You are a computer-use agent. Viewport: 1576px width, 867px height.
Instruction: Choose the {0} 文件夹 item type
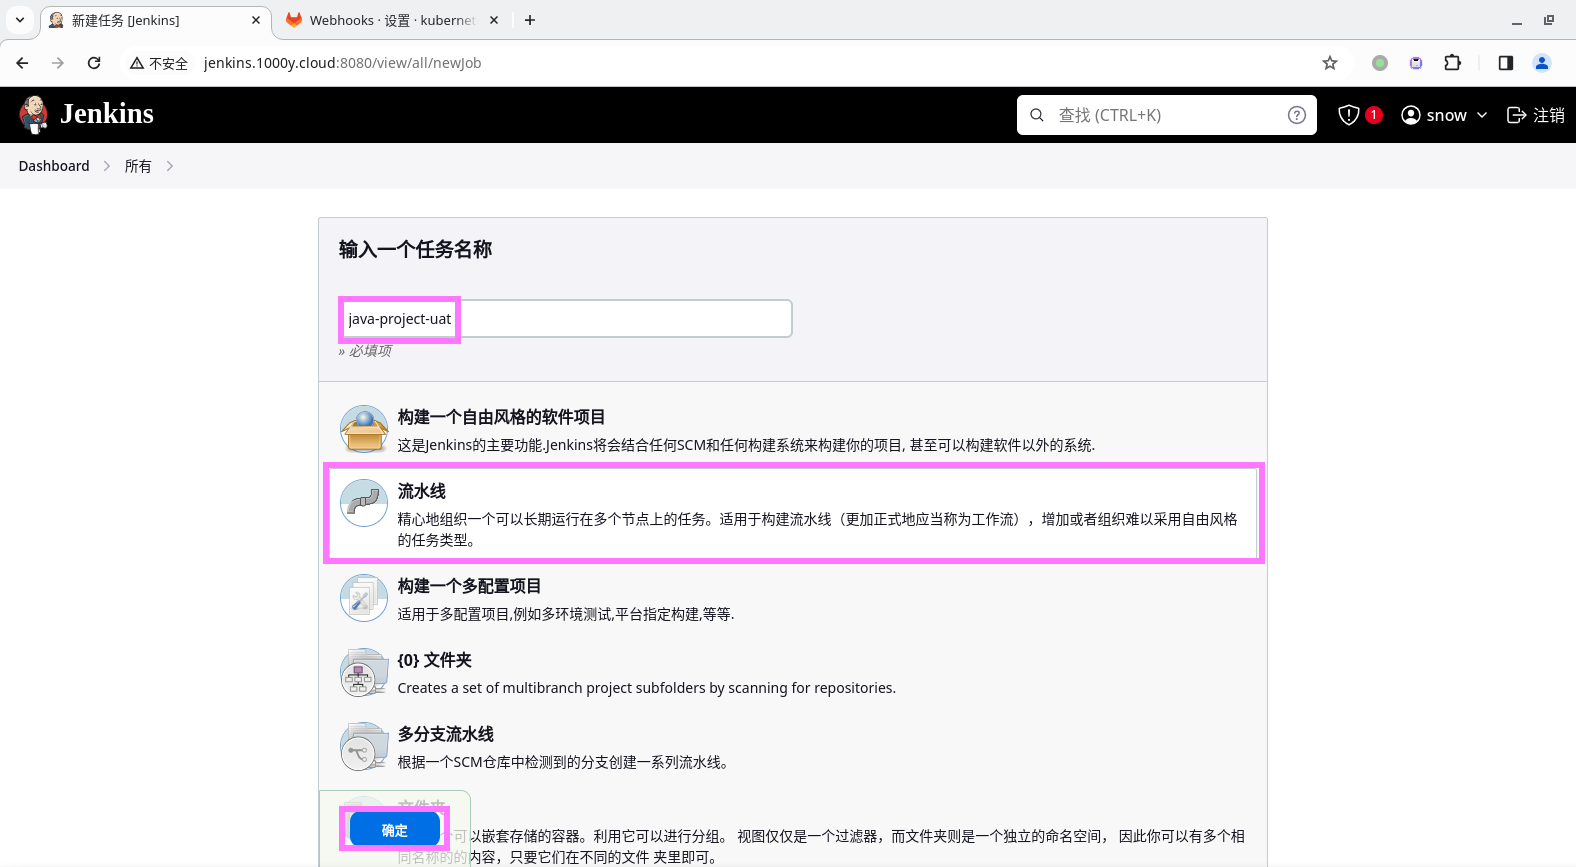coord(794,673)
